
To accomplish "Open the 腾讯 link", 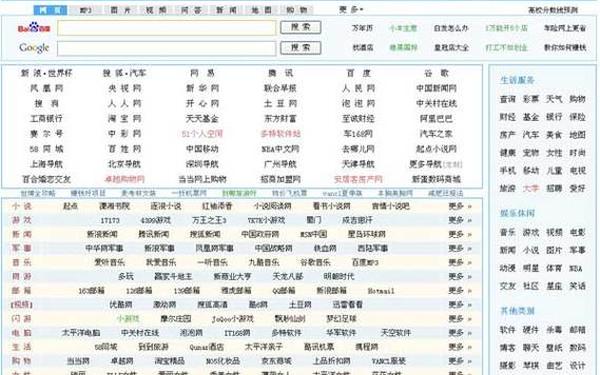I will pos(280,73).
